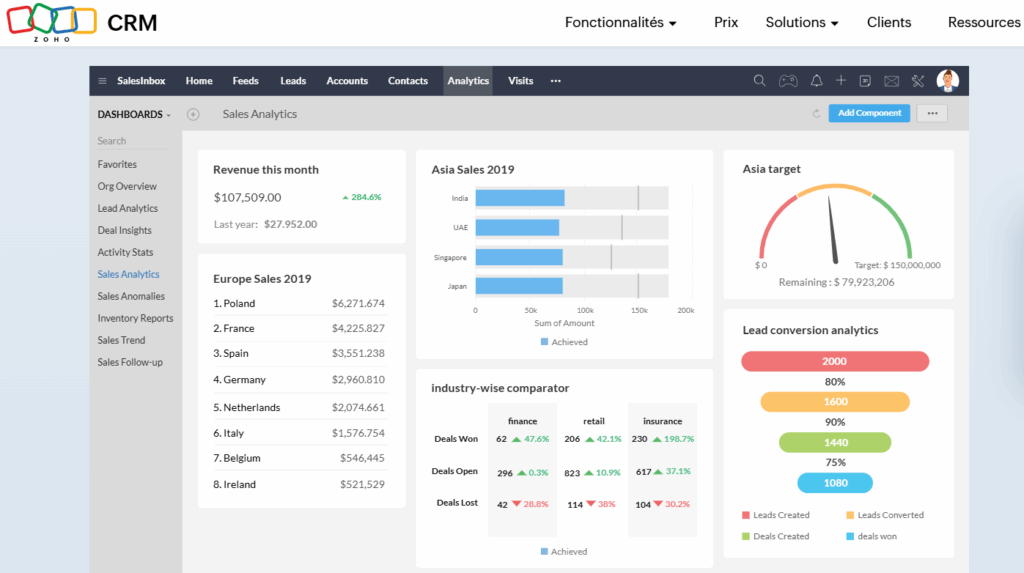Open the Accounts tab
This screenshot has height=573, width=1024.
[347, 81]
